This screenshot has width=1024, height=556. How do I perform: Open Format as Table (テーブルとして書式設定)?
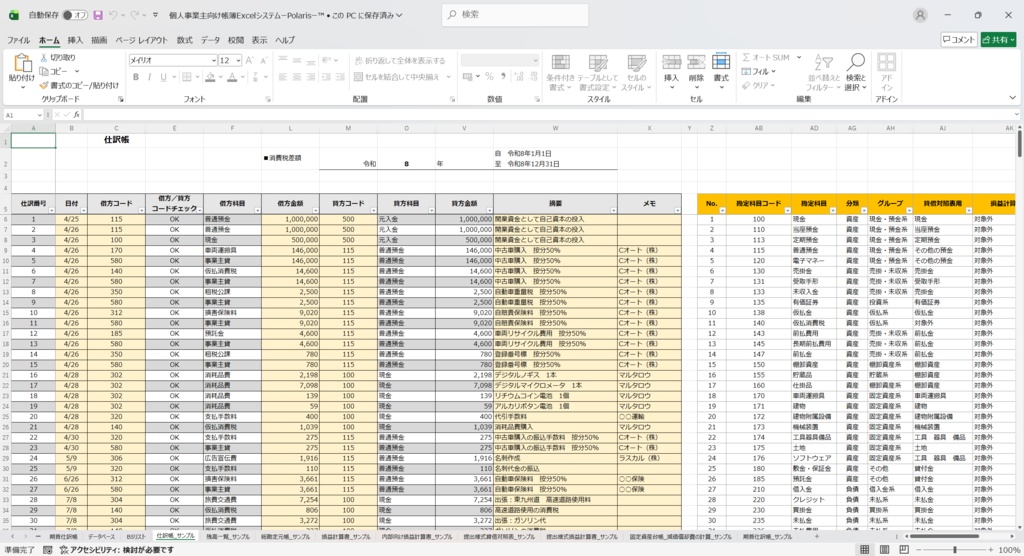pos(598,73)
